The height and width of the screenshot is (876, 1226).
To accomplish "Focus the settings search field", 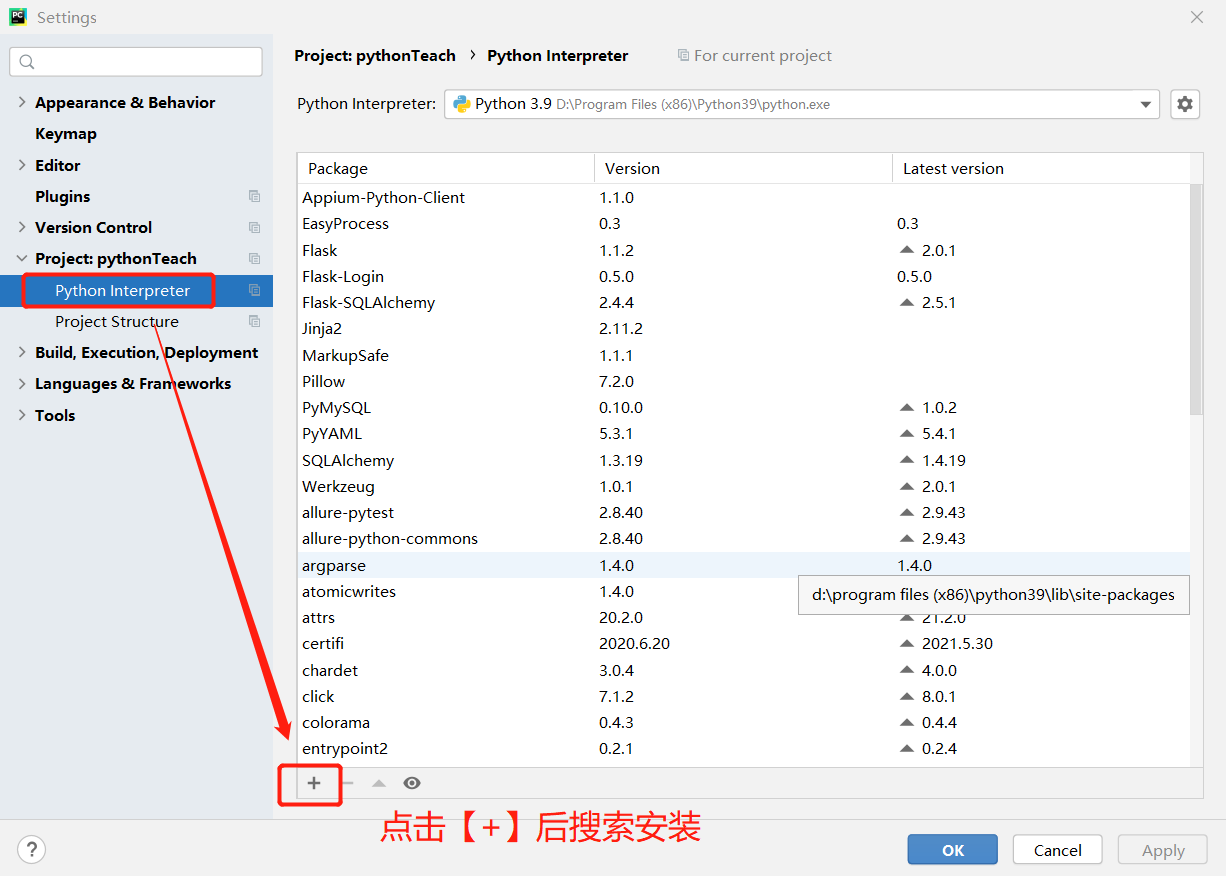I will tap(136, 62).
